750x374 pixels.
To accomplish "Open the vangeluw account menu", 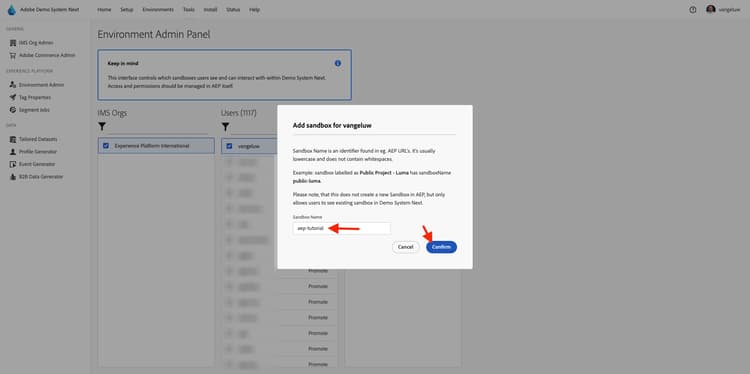I will click(723, 10).
